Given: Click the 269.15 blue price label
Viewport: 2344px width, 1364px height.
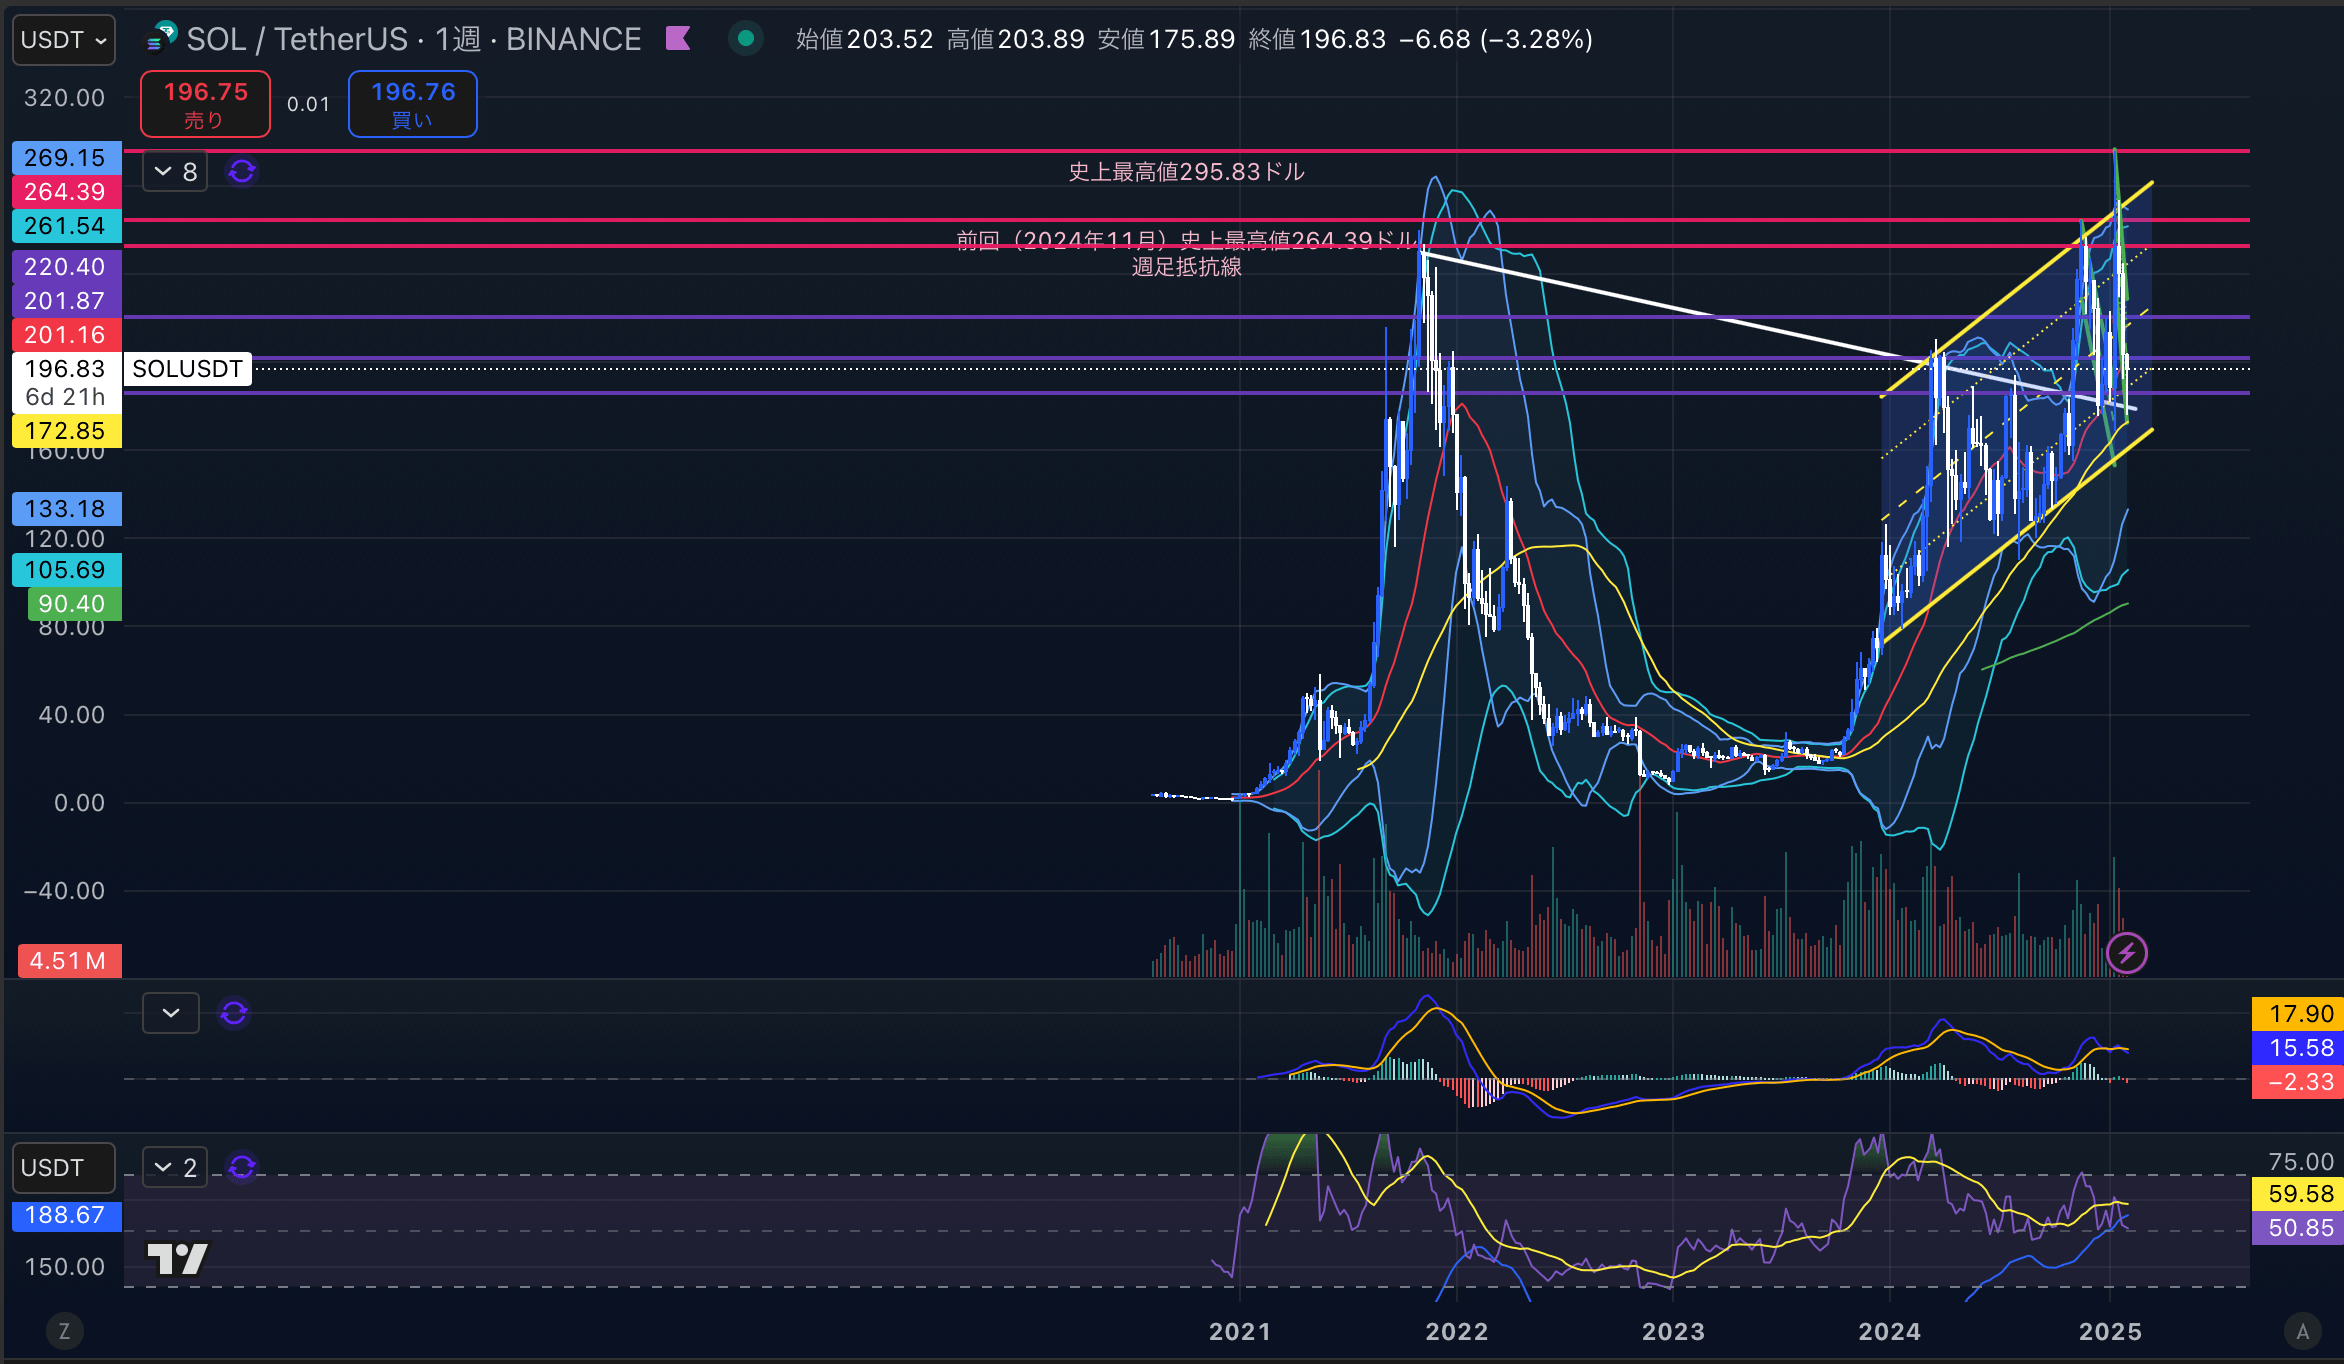Looking at the screenshot, I should pos(66,158).
